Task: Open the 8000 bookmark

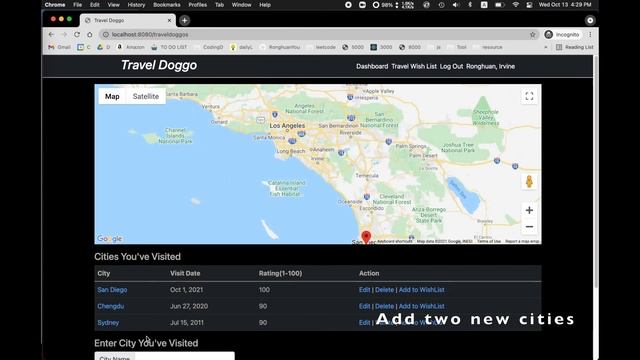Action: coord(410,47)
